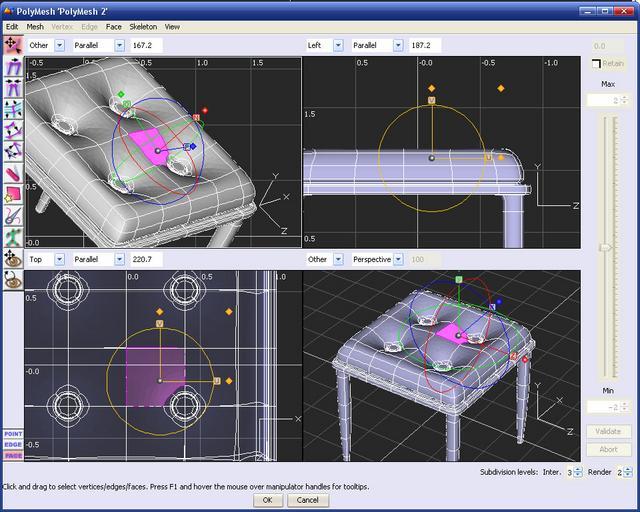This screenshot has width=640, height=512.
Task: Click the OK button
Action: coord(267,500)
